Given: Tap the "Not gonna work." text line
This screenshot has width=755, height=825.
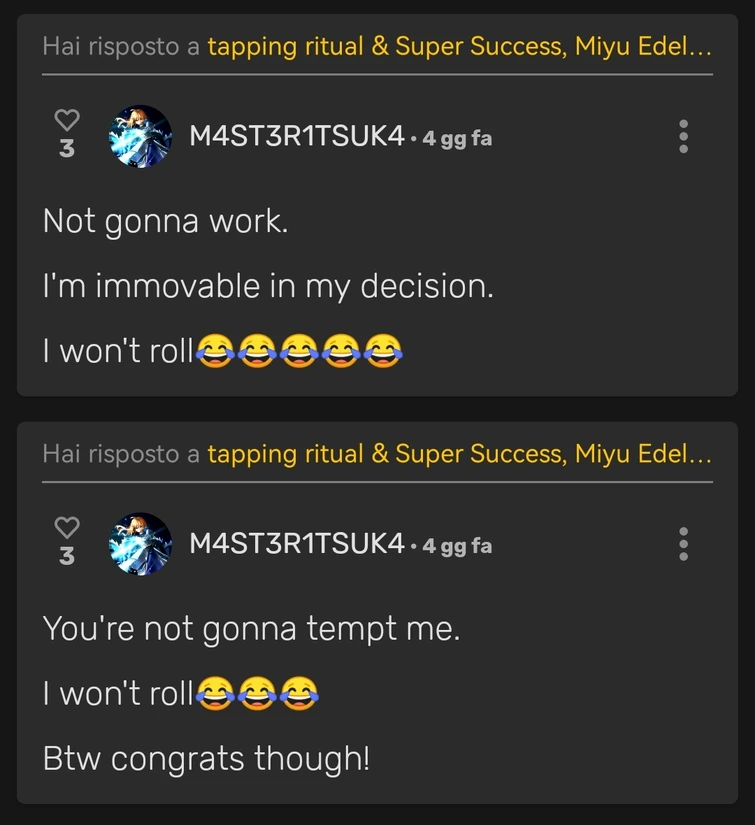Looking at the screenshot, I should coord(165,221).
